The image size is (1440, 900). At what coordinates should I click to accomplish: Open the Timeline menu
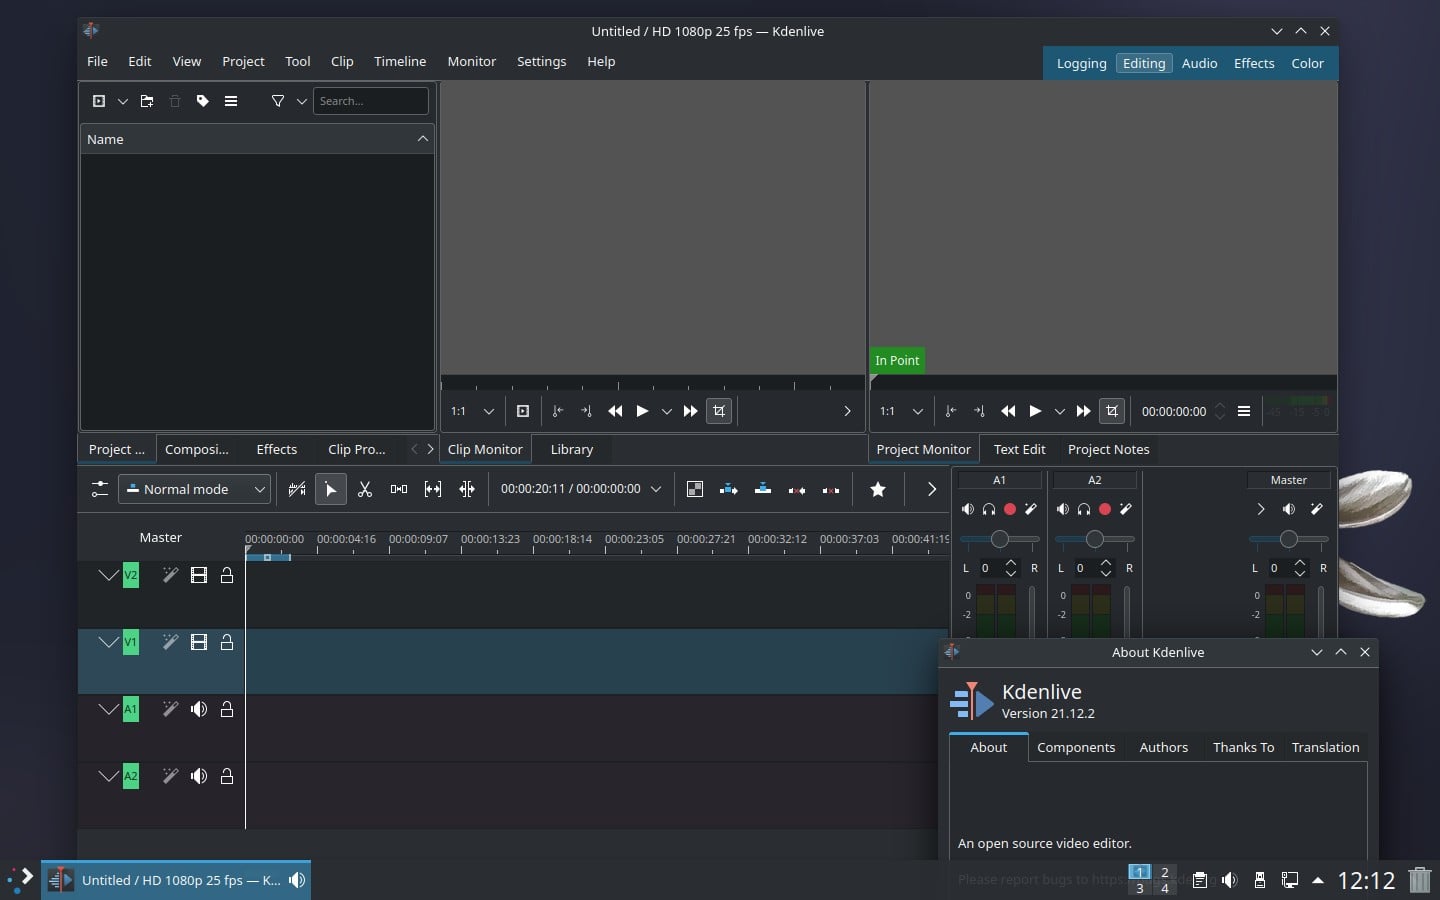point(400,61)
